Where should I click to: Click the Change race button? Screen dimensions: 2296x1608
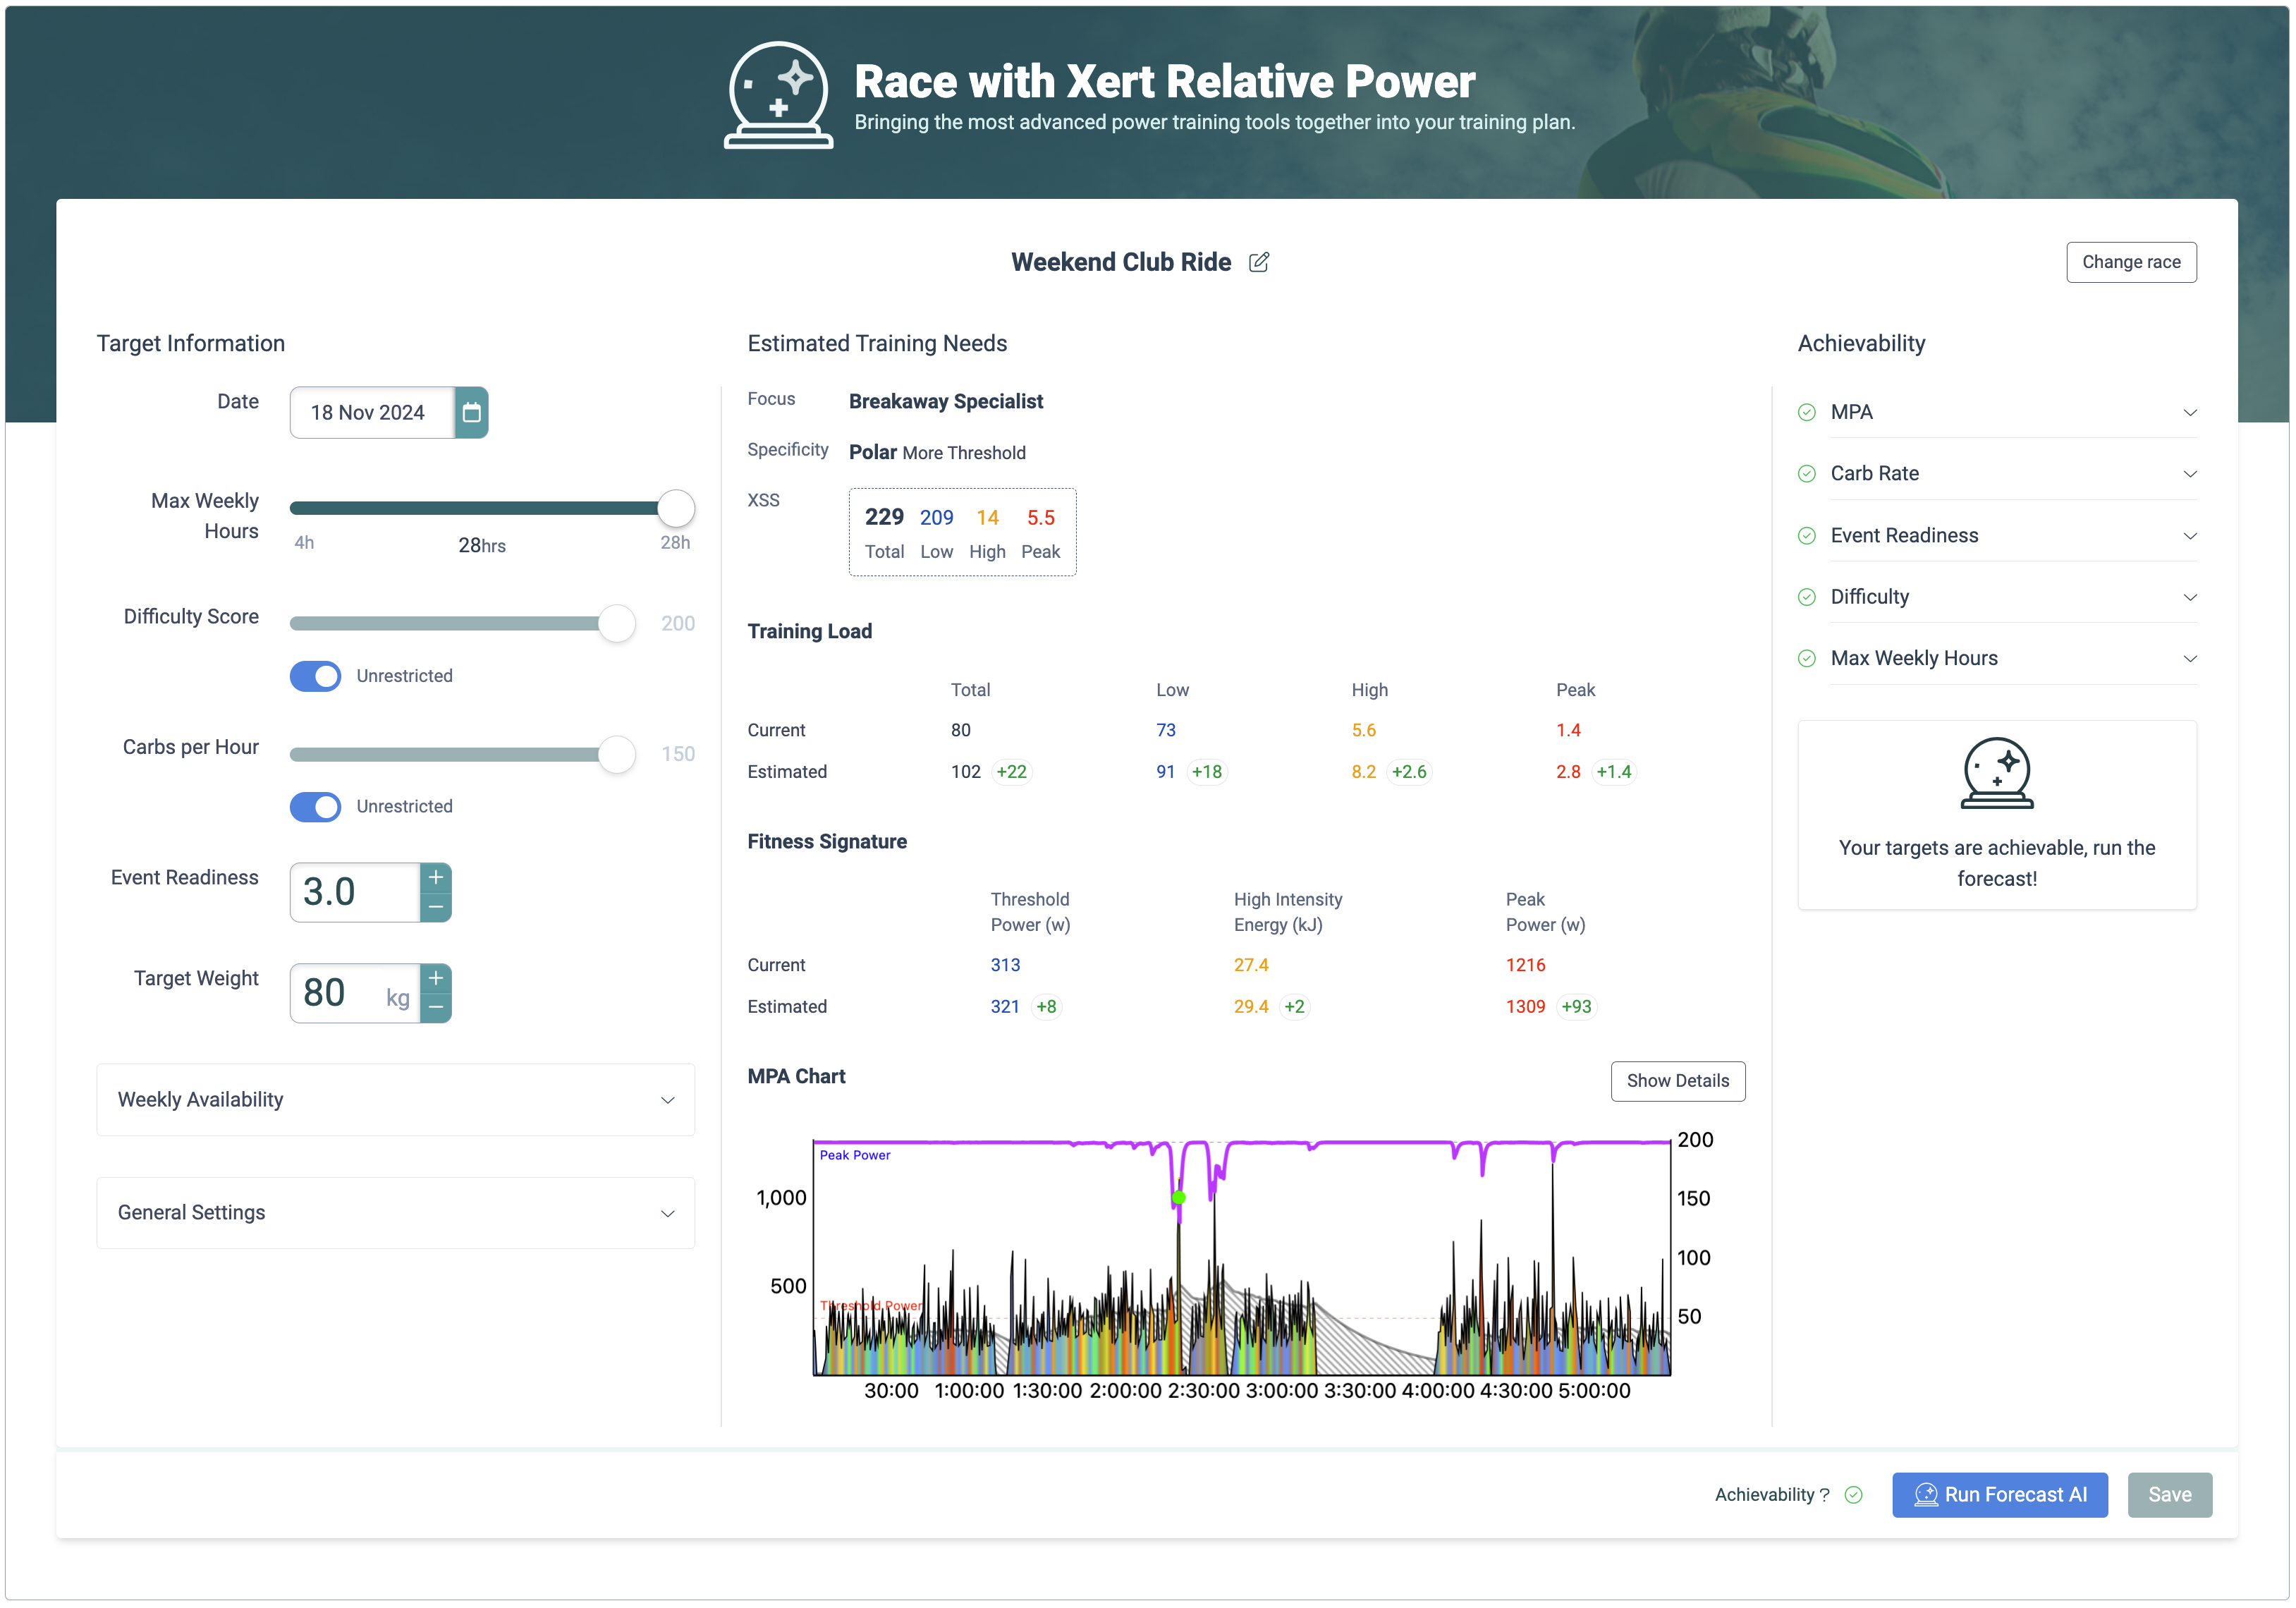click(x=2130, y=262)
